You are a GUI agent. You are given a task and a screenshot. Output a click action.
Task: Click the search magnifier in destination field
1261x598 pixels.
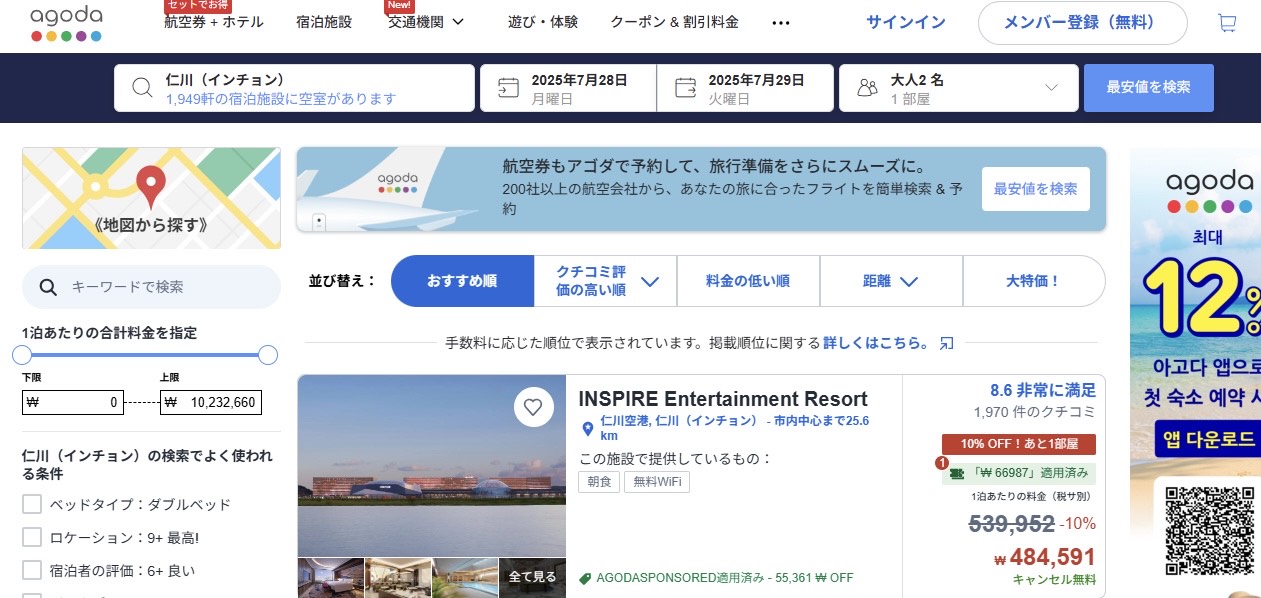142,88
